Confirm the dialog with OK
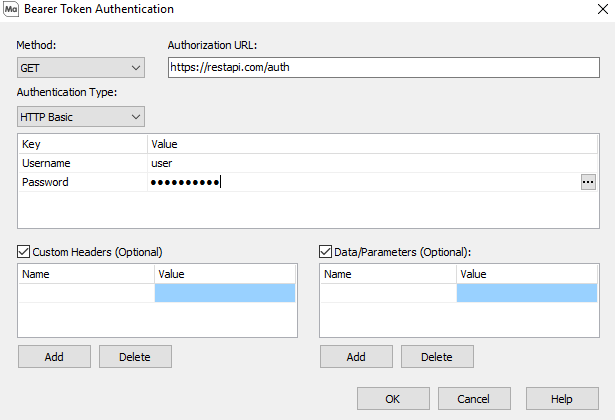Image resolution: width=615 pixels, height=420 pixels. pos(393,398)
